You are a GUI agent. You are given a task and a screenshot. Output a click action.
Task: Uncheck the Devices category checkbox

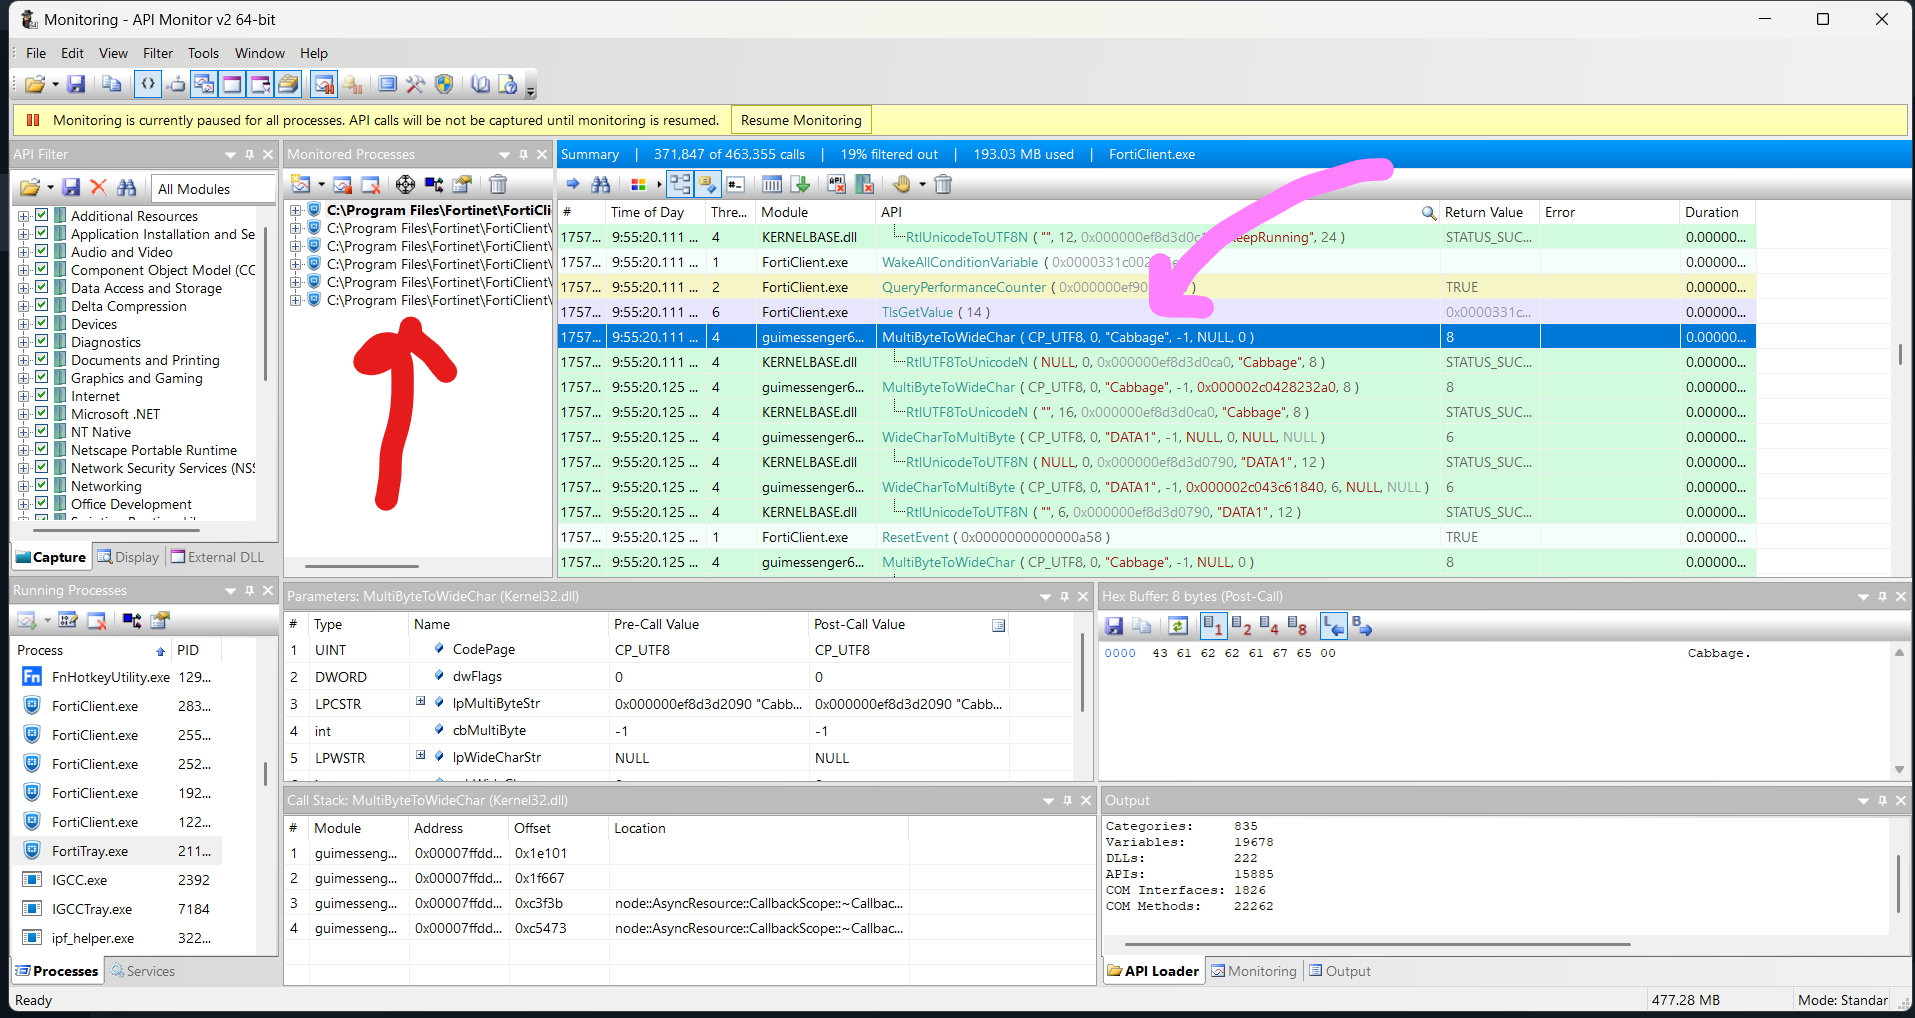tap(42, 323)
